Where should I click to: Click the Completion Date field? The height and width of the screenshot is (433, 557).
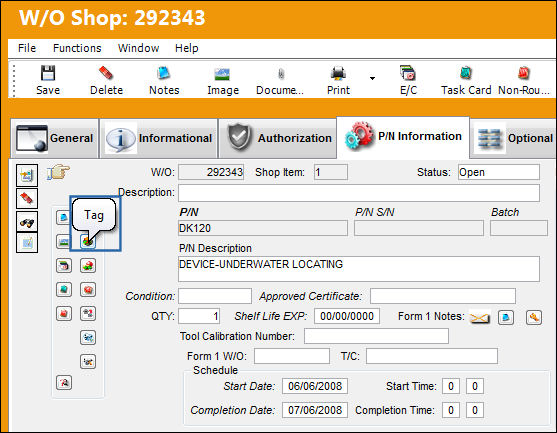[315, 410]
